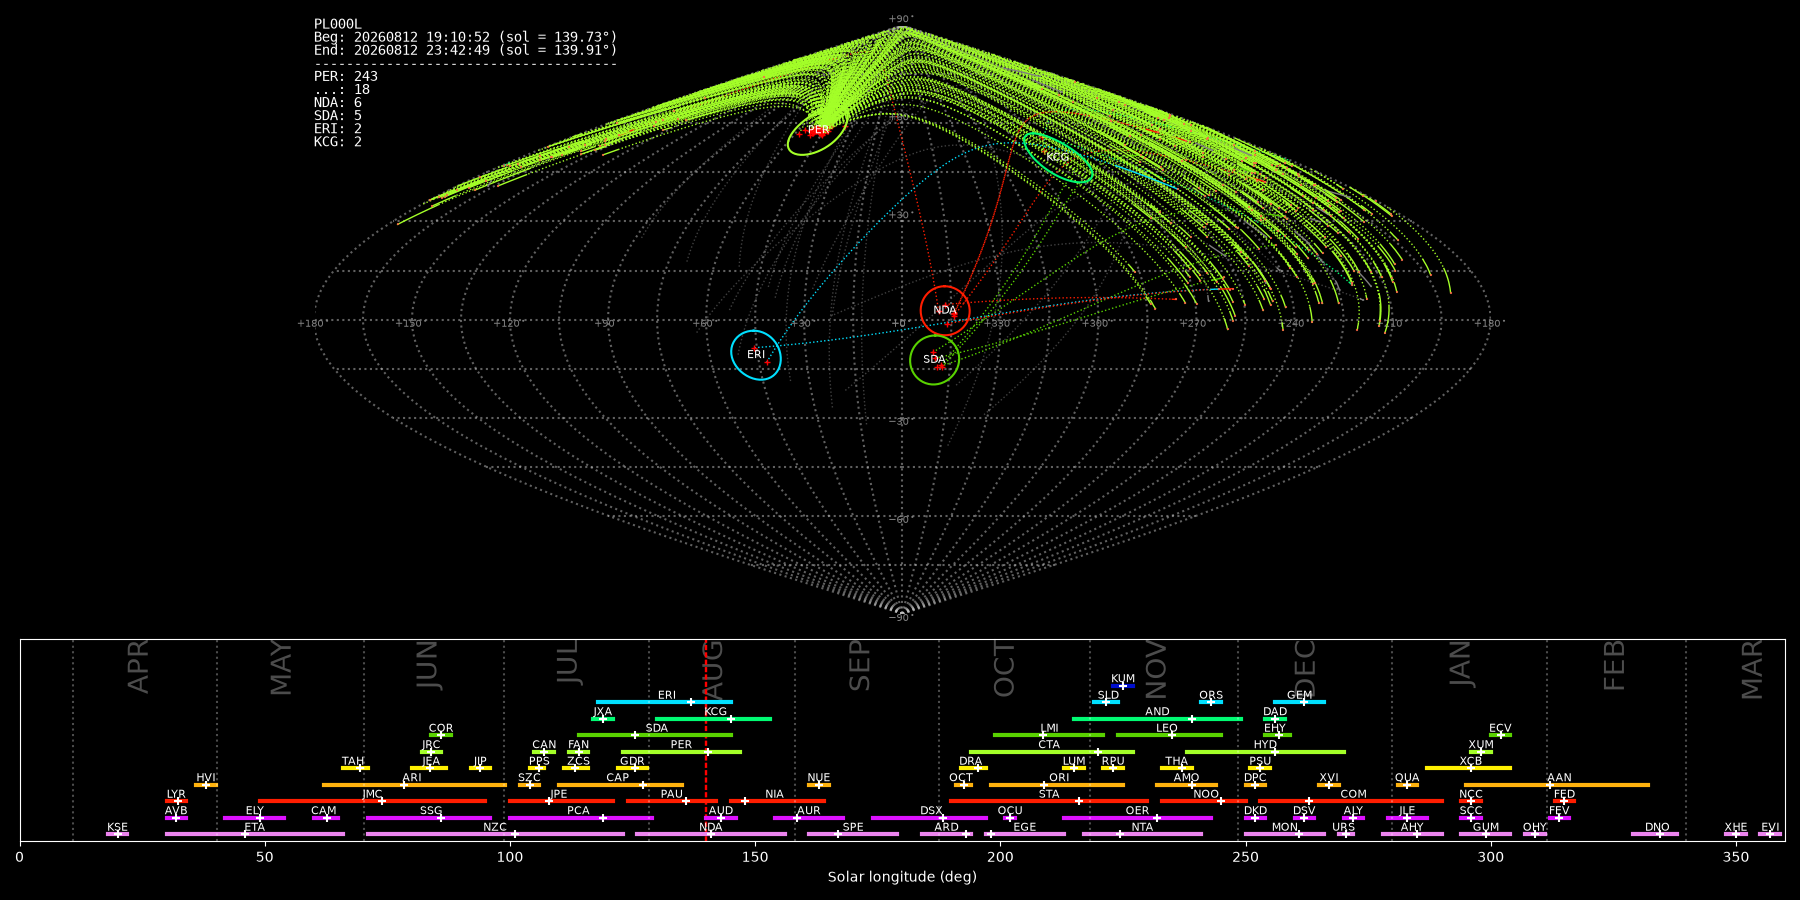1800x900 pixels.
Task: Click the PL000L station label
Action: (x=338, y=24)
